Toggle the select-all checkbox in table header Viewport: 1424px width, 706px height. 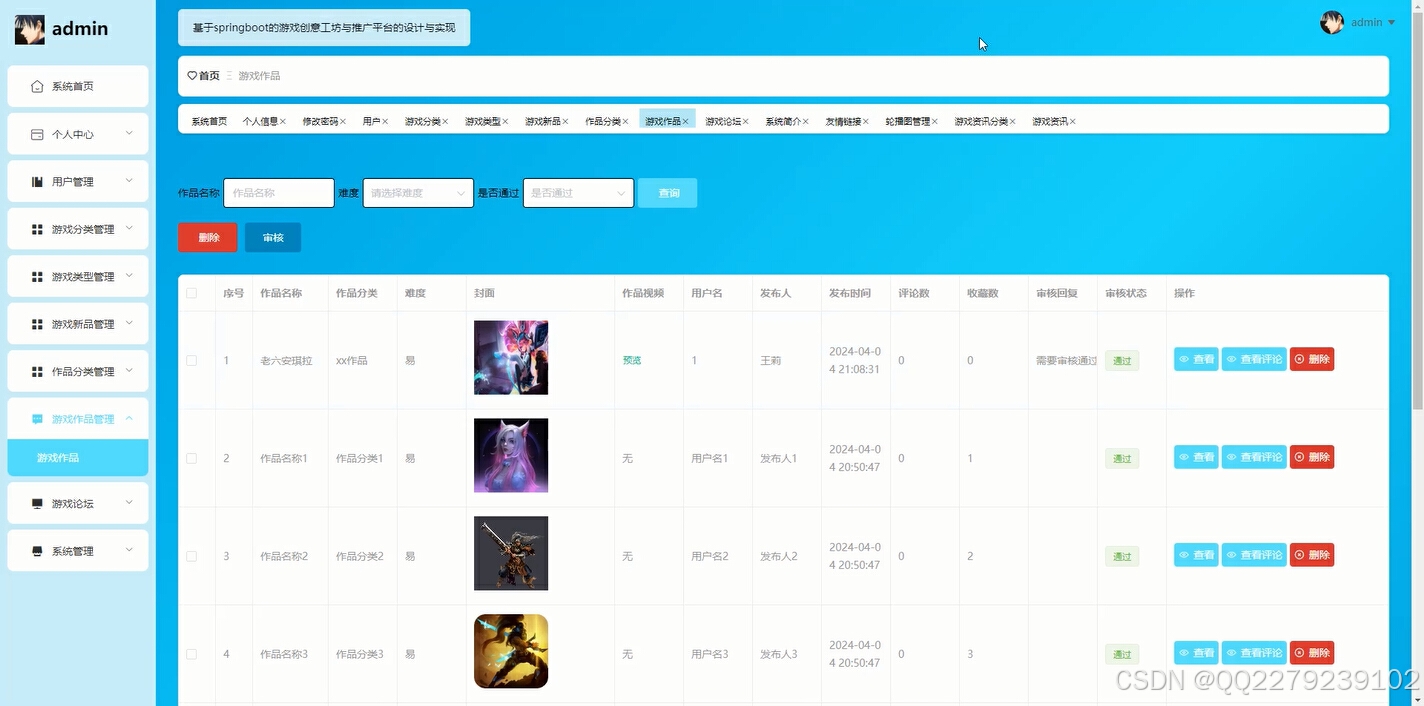(x=192, y=293)
